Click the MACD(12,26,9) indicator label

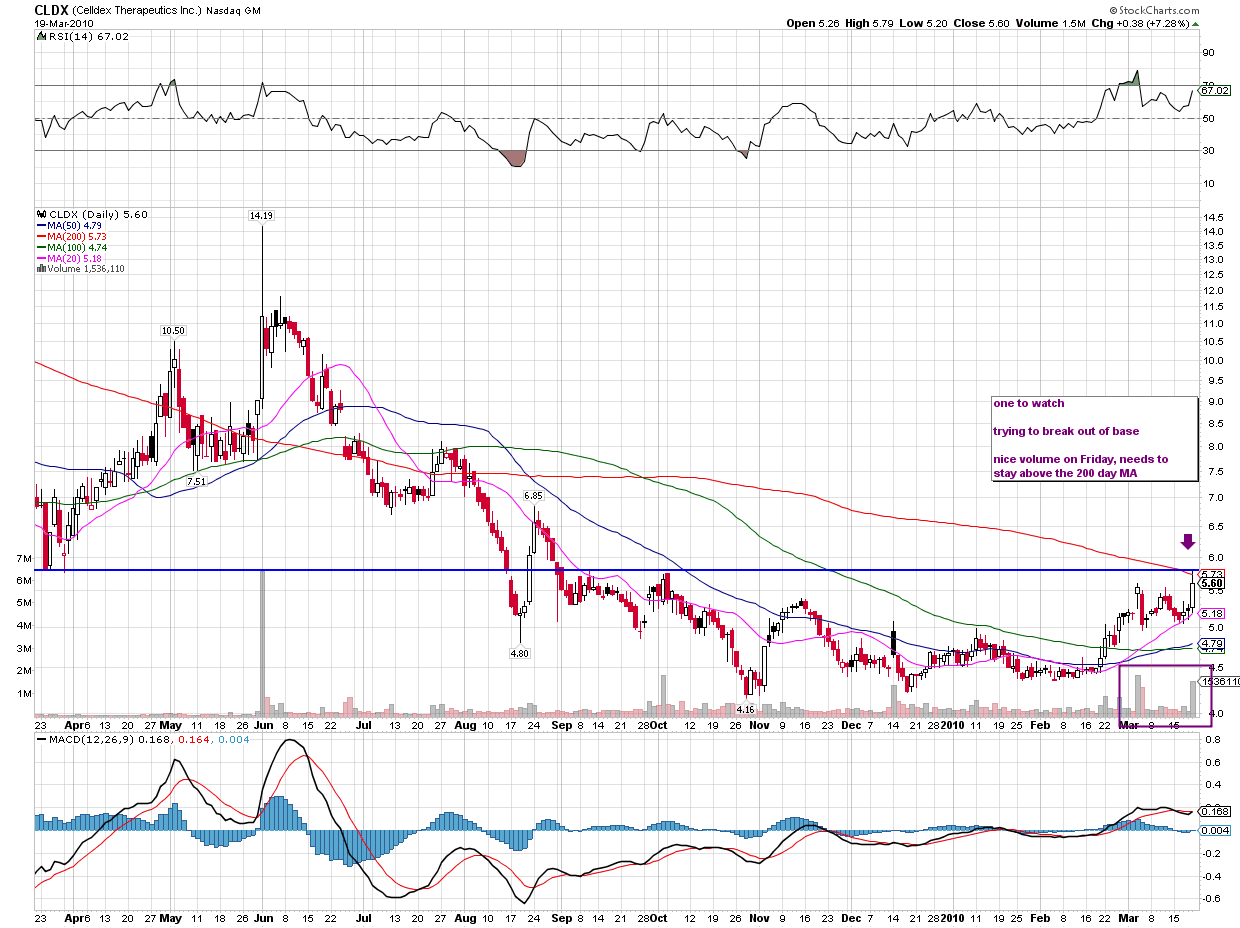point(91,738)
